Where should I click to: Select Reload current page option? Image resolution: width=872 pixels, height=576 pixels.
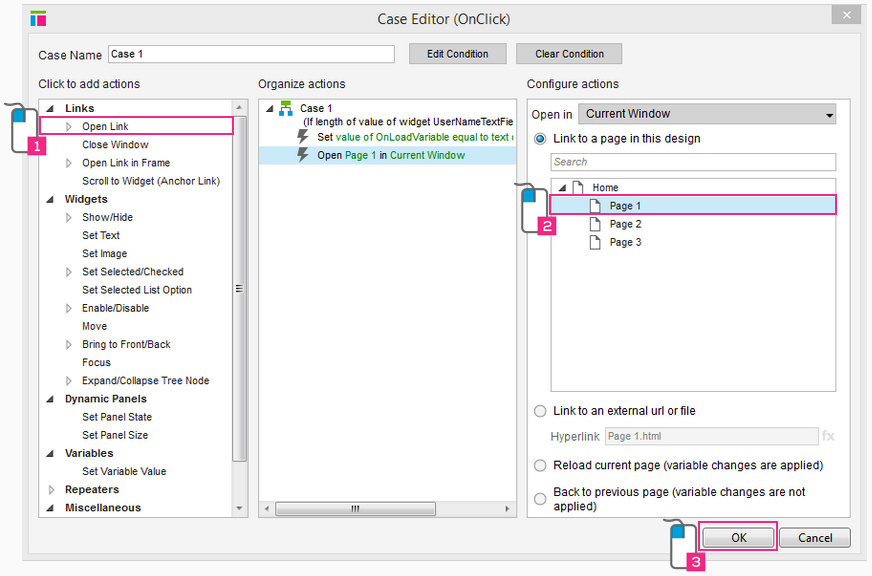point(541,466)
